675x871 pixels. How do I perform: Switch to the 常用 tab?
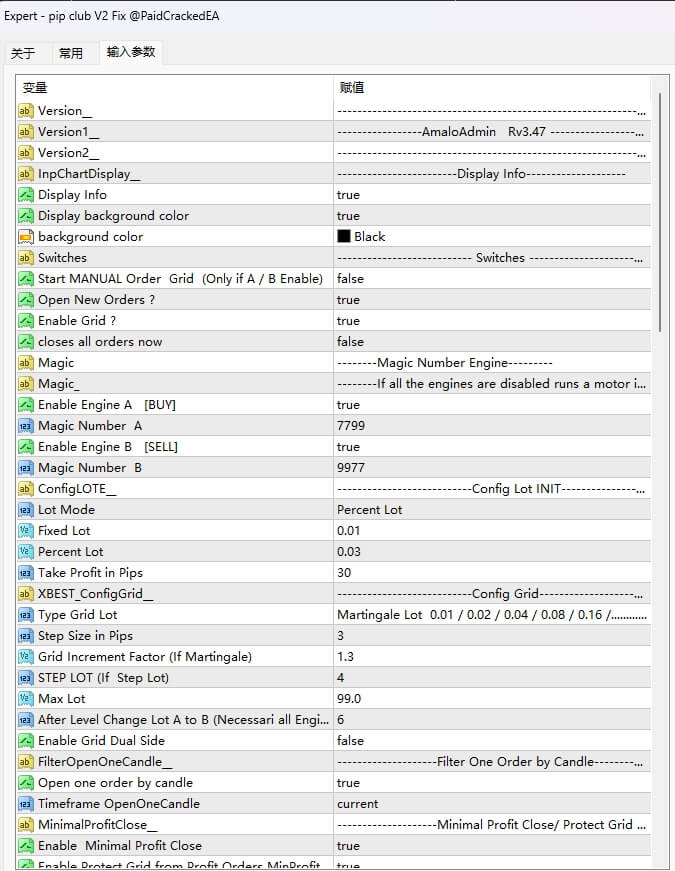[x=71, y=53]
